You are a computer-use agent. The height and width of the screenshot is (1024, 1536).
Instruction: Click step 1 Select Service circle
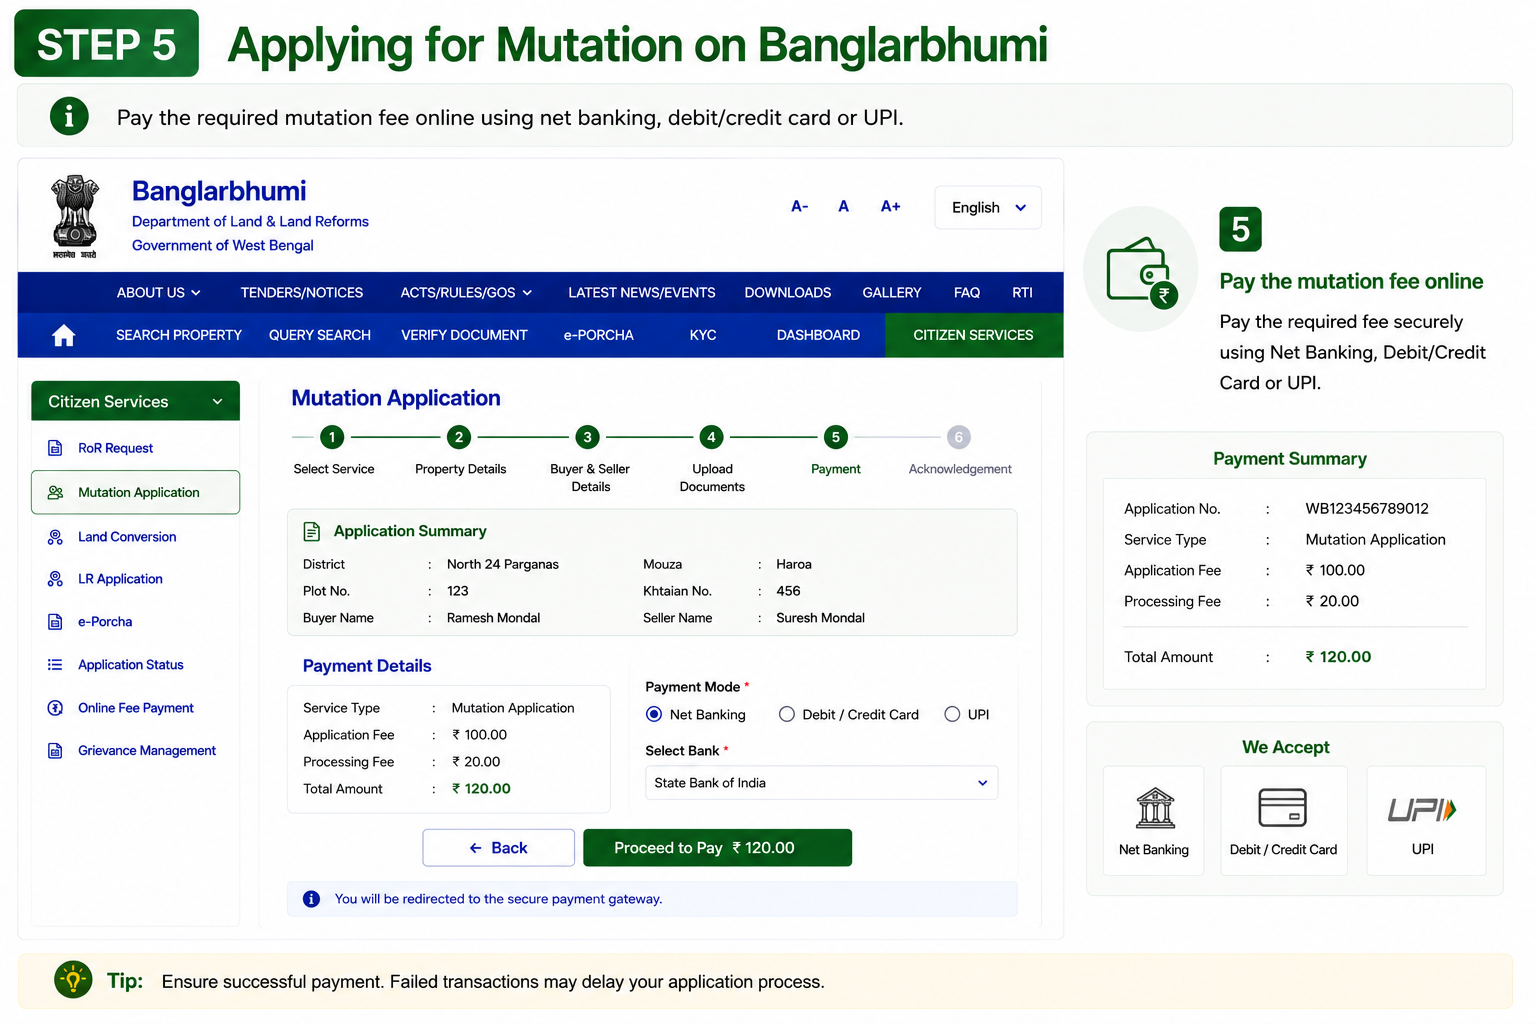click(332, 437)
